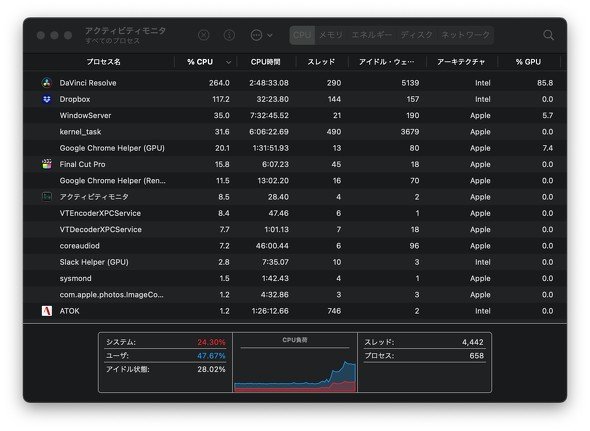Sort by the % GPU column header
Image resolution: width=590 pixels, height=431 pixels.
point(528,62)
